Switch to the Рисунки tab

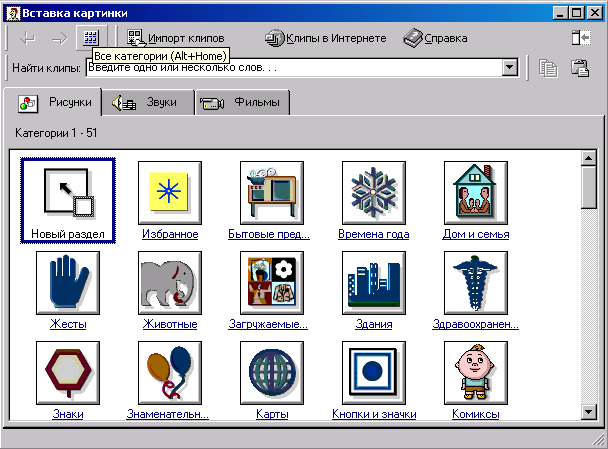[x=53, y=102]
